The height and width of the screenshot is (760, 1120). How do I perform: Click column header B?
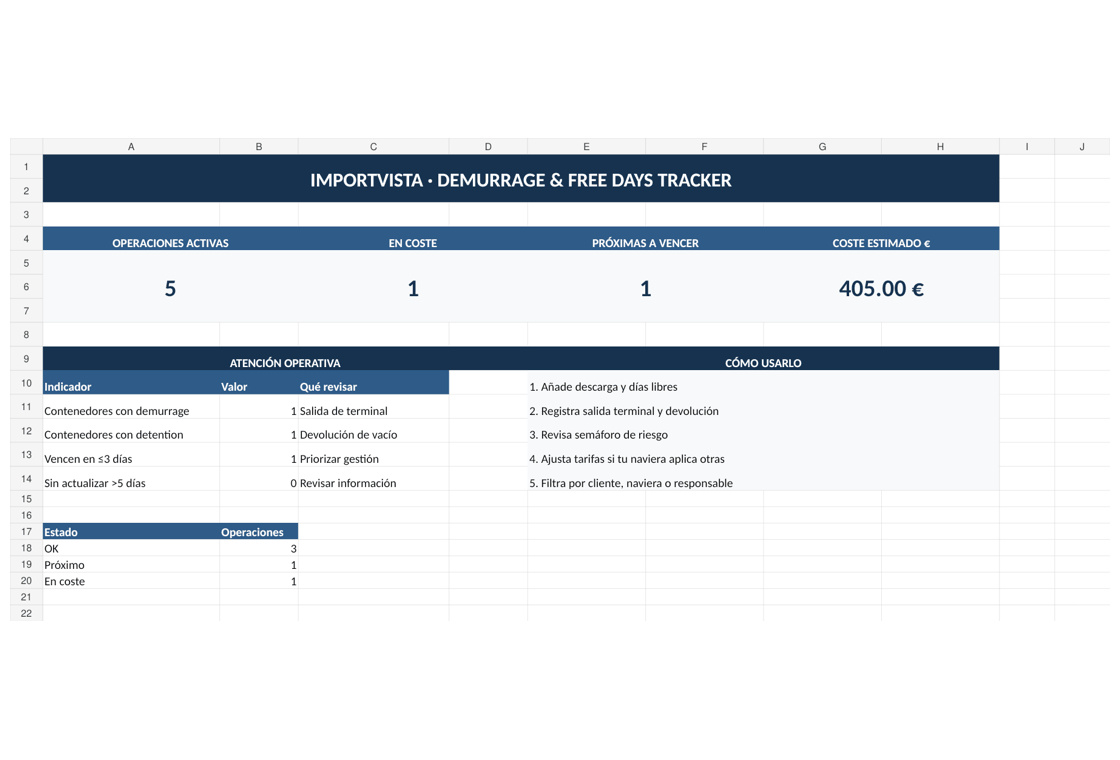[259, 146]
